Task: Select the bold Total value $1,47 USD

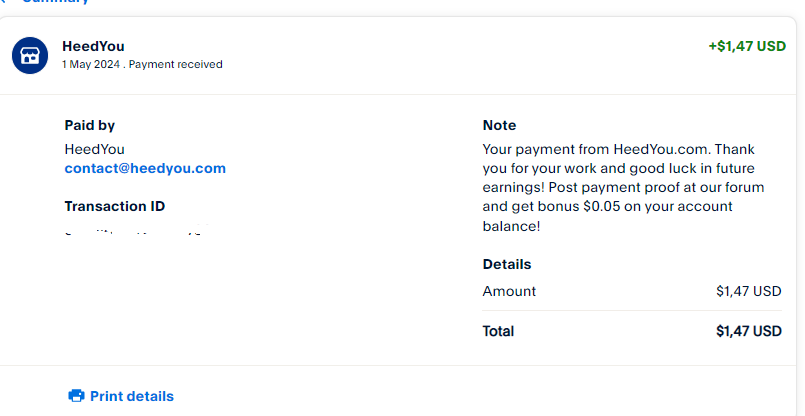Action: (749, 331)
